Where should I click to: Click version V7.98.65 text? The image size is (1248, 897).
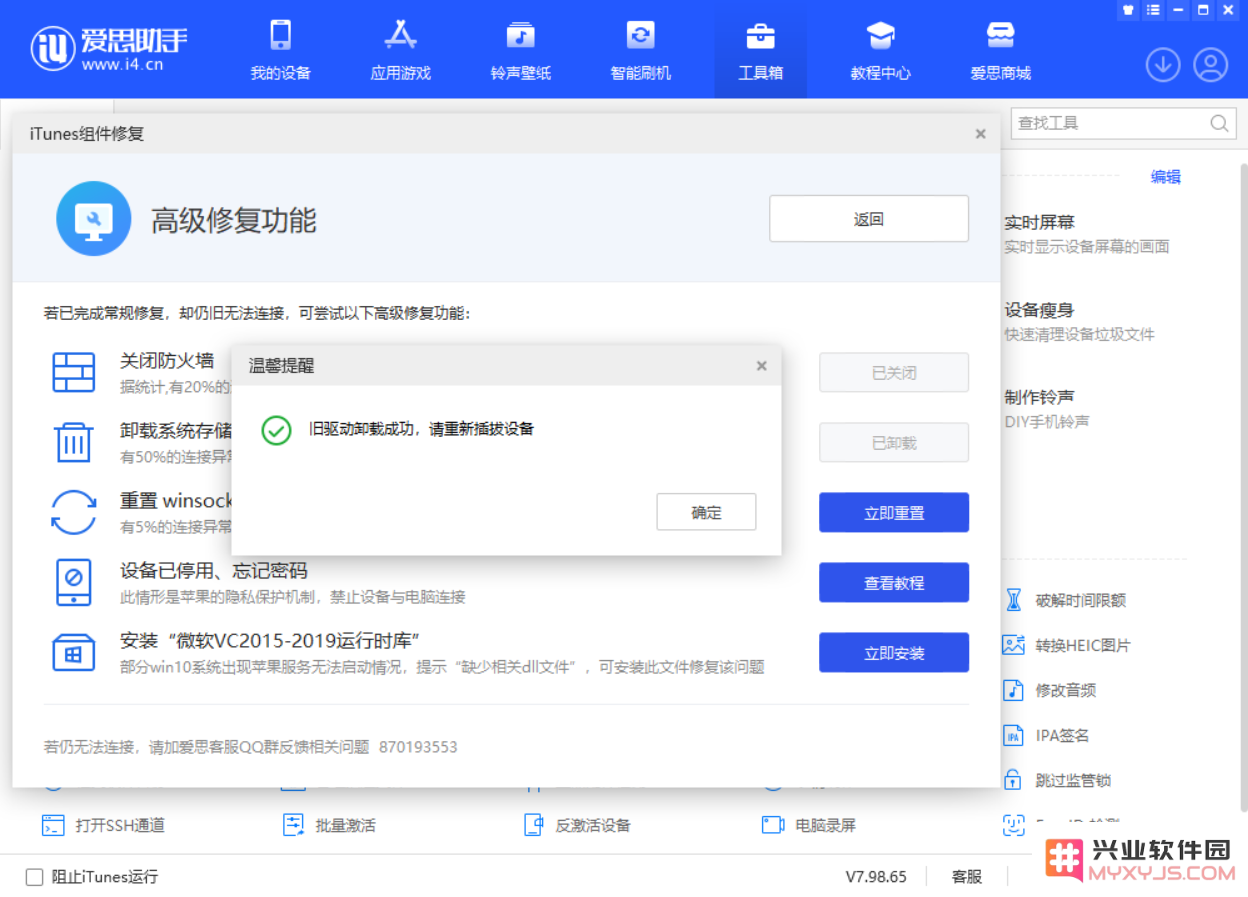click(x=876, y=877)
